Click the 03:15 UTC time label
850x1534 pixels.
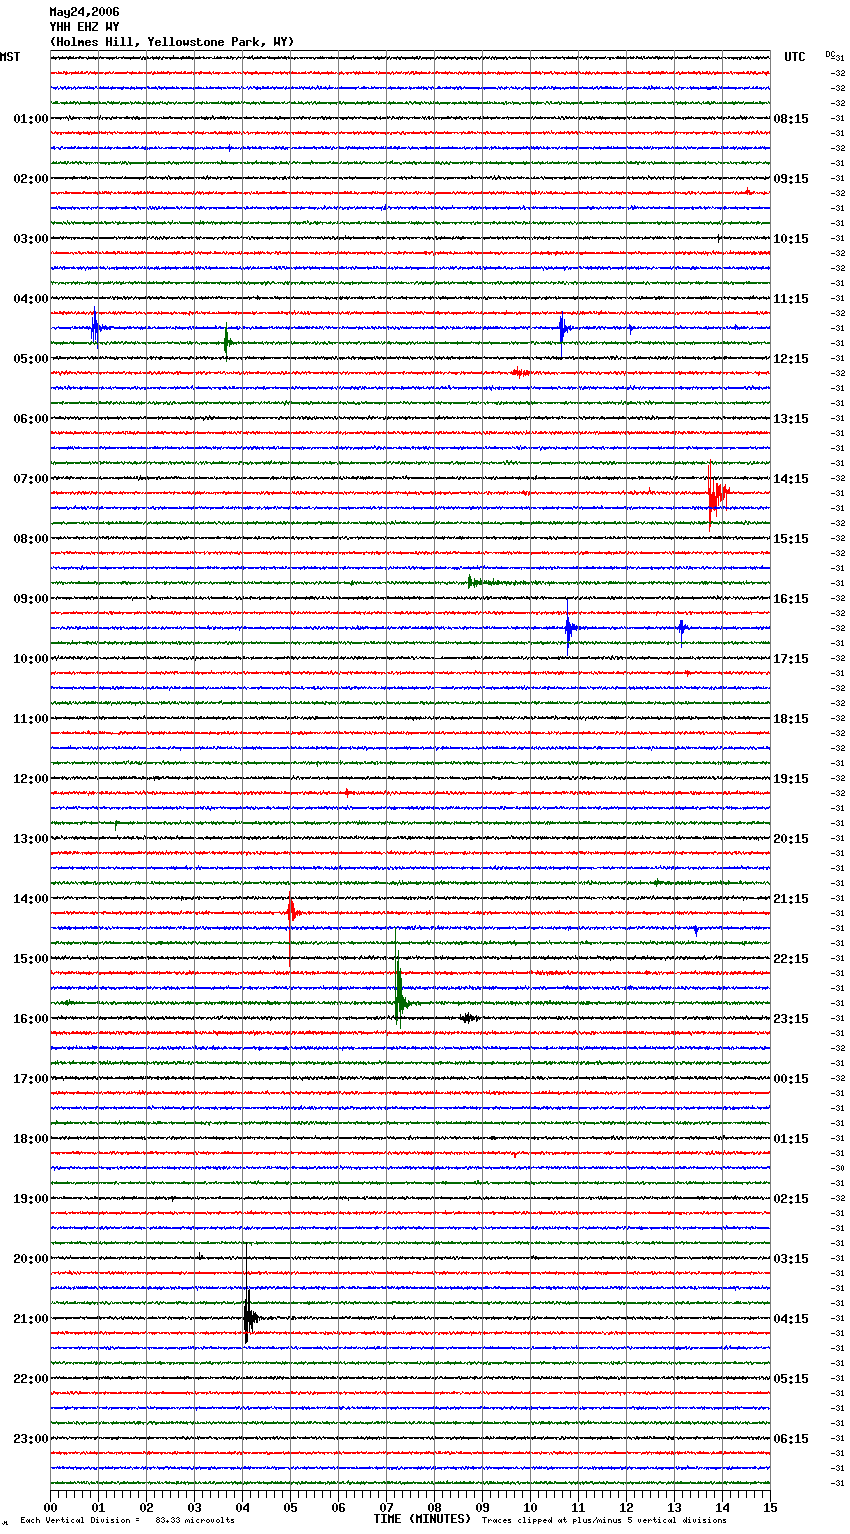791,1259
